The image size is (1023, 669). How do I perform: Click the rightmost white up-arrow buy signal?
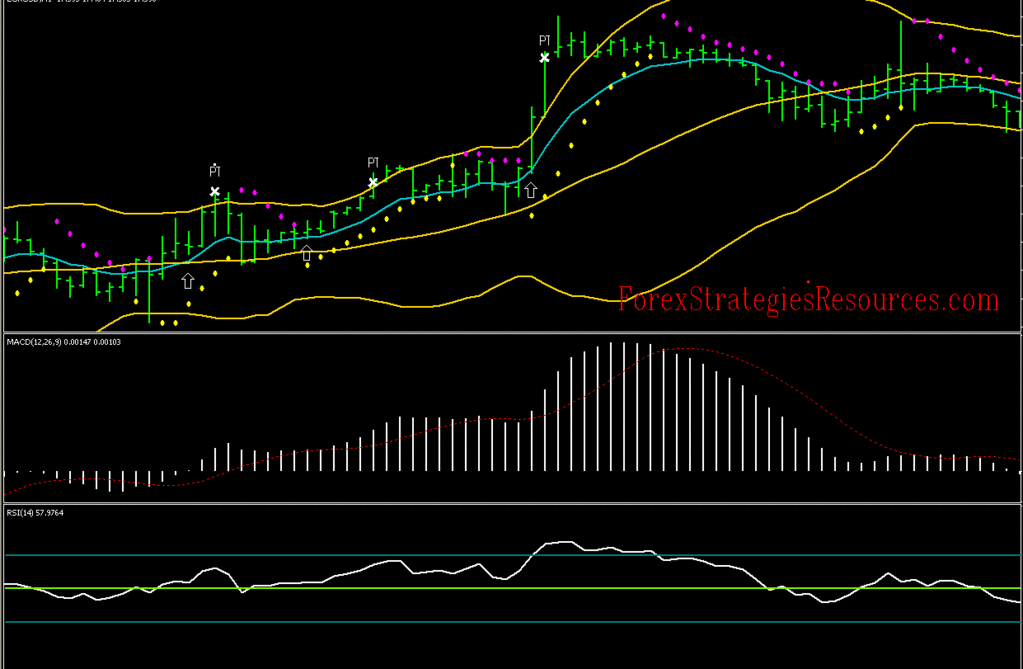coord(531,190)
